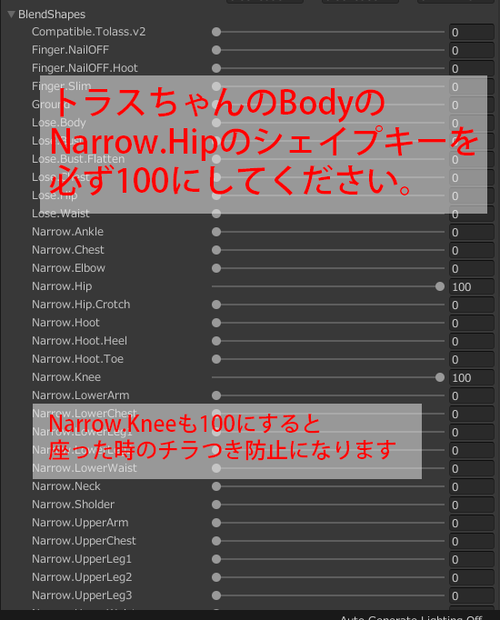Select the Narrow.Knee value field
The image size is (500, 620).
point(472,378)
